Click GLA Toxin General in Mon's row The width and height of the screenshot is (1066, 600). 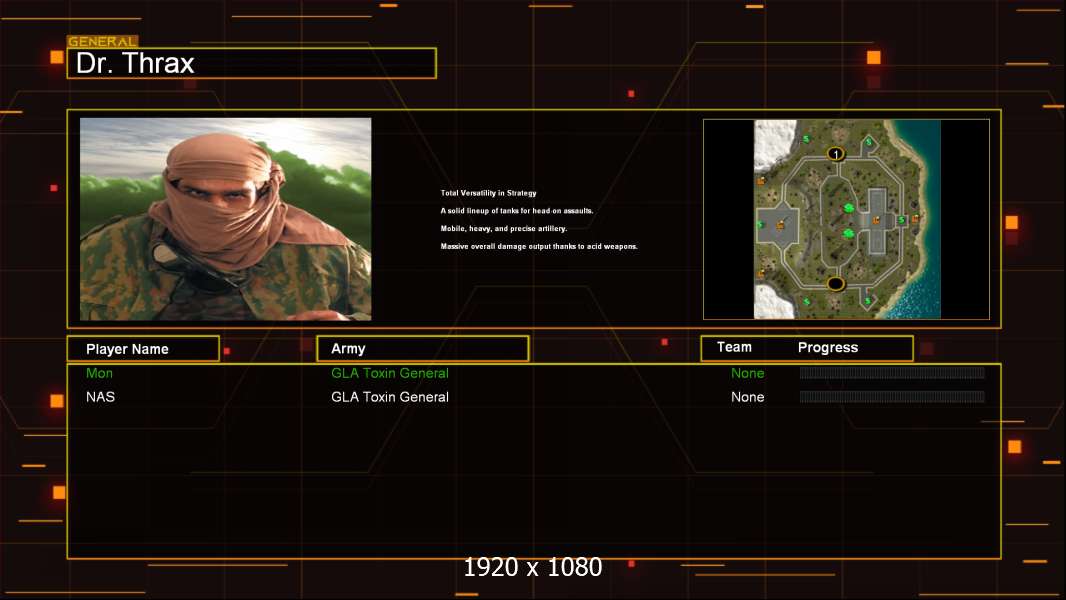[x=390, y=373]
